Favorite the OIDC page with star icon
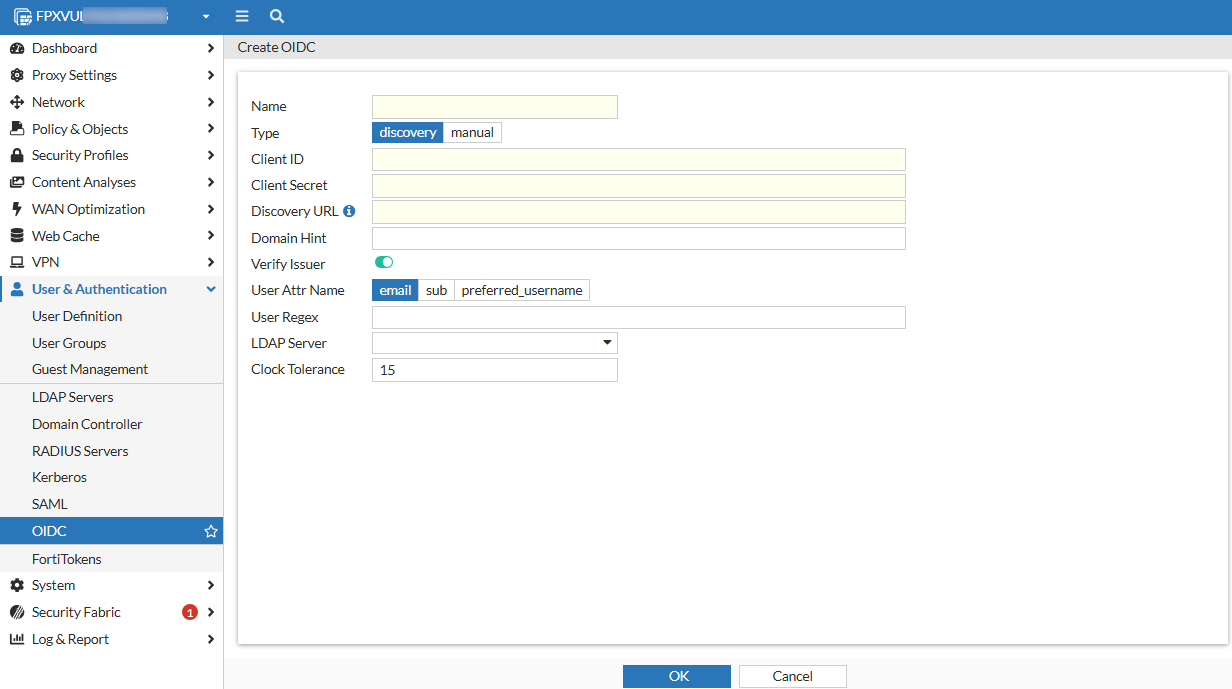This screenshot has height=689, width=1232. (211, 531)
